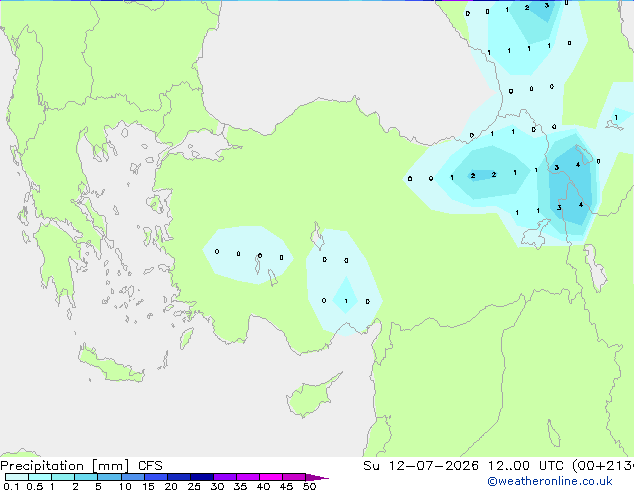Viewport: 634px width, 490px height.
Task: Click the '10' legend scale label
Action: (125, 486)
